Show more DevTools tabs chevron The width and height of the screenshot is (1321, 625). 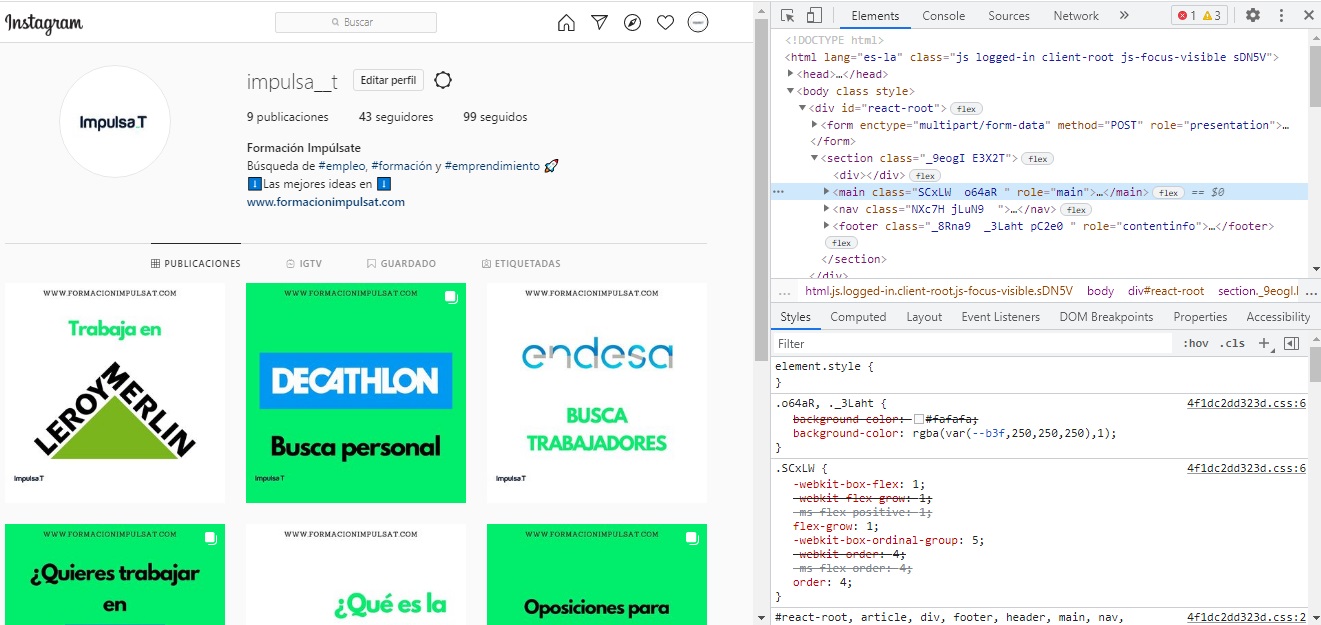(1124, 16)
